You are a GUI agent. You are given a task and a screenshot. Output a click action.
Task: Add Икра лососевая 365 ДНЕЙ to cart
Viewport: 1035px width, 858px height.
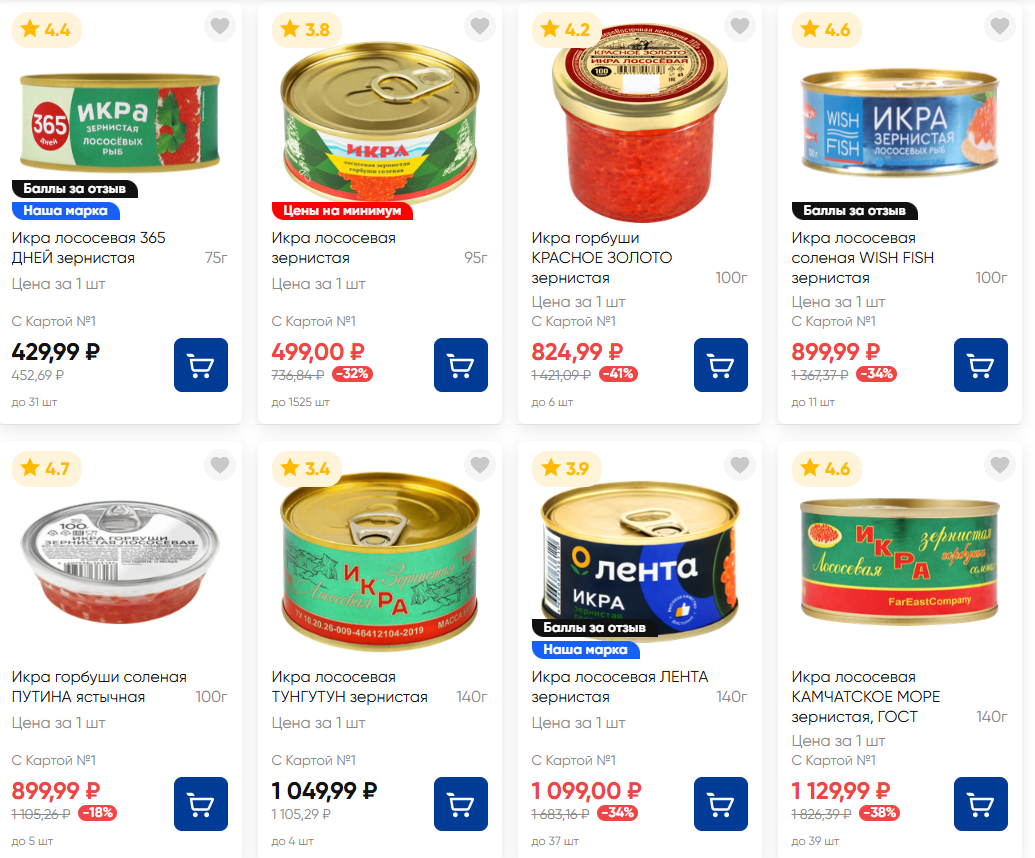click(x=201, y=365)
